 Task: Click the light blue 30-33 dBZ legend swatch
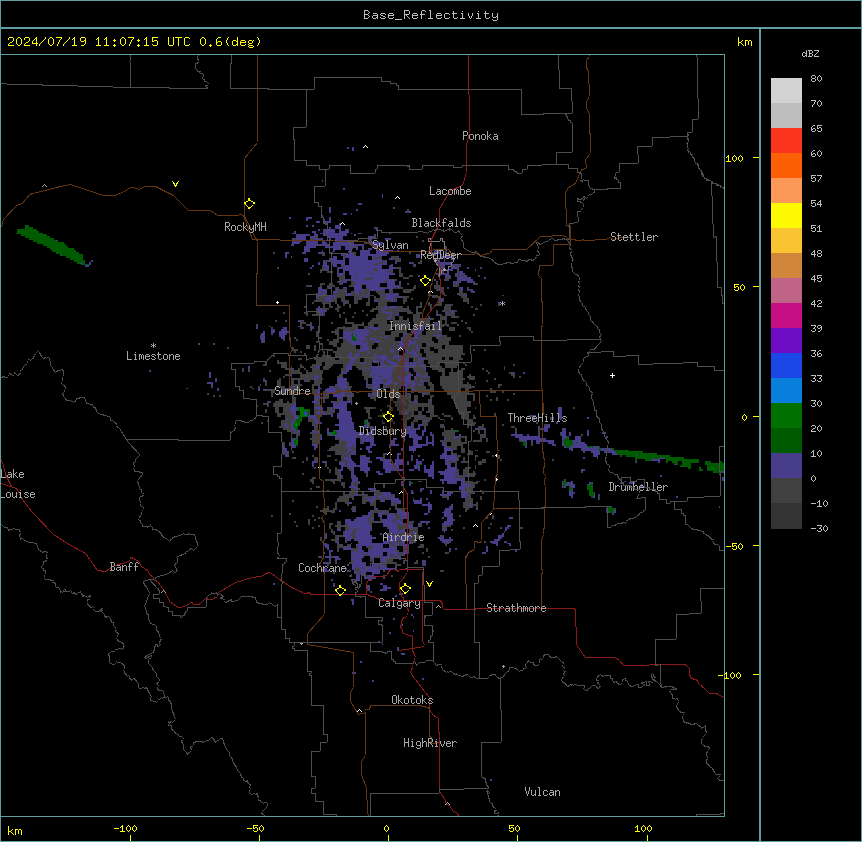click(x=786, y=391)
